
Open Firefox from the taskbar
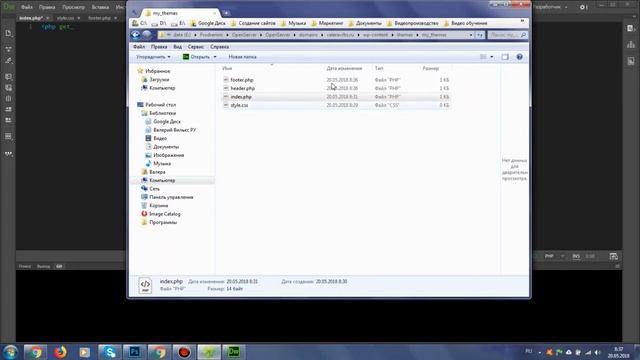(x=60, y=352)
